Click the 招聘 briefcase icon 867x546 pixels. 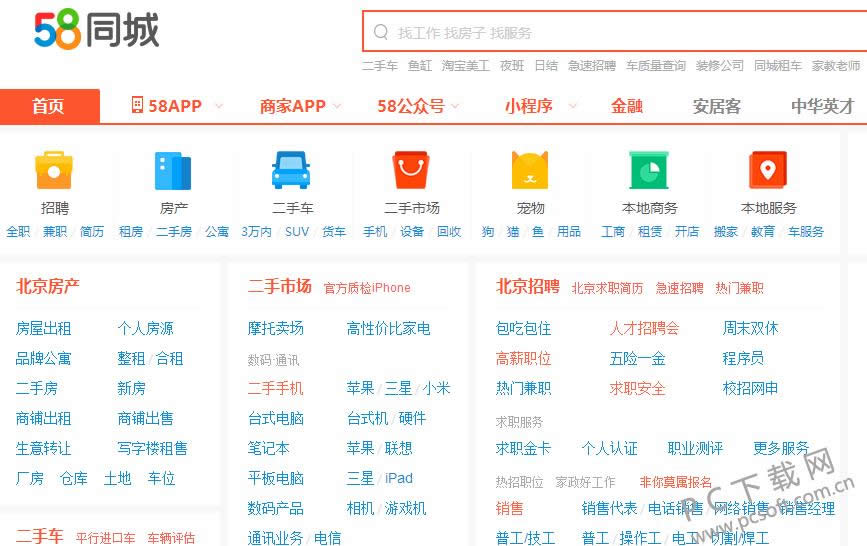click(x=54, y=170)
